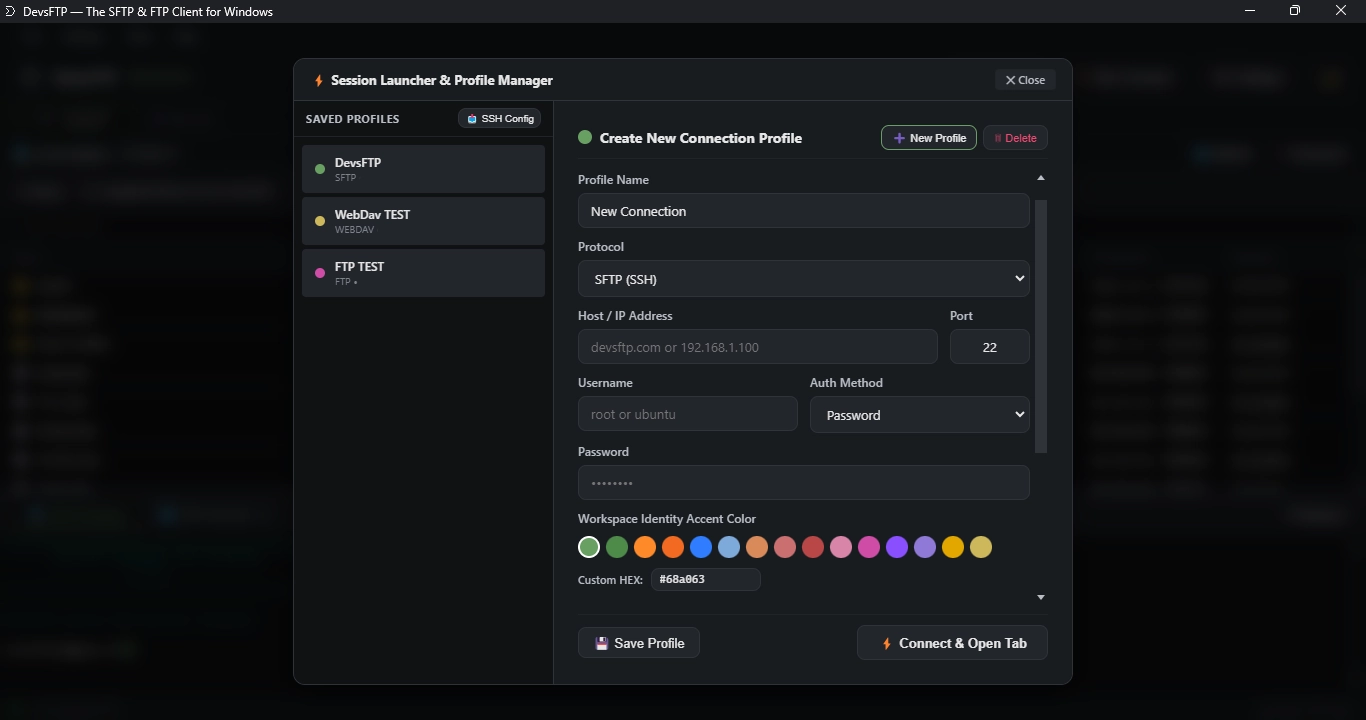Focus the Profile Name field
Image resolution: width=1366 pixels, height=720 pixels.
(803, 211)
